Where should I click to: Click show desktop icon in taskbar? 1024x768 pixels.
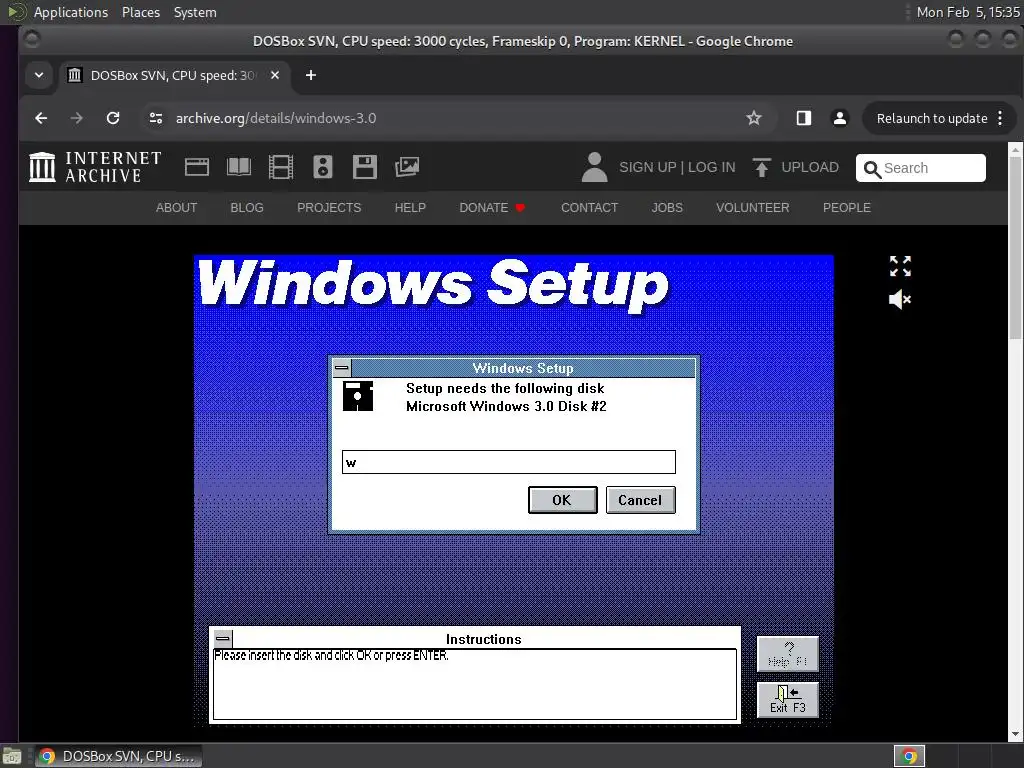[x=12, y=756]
